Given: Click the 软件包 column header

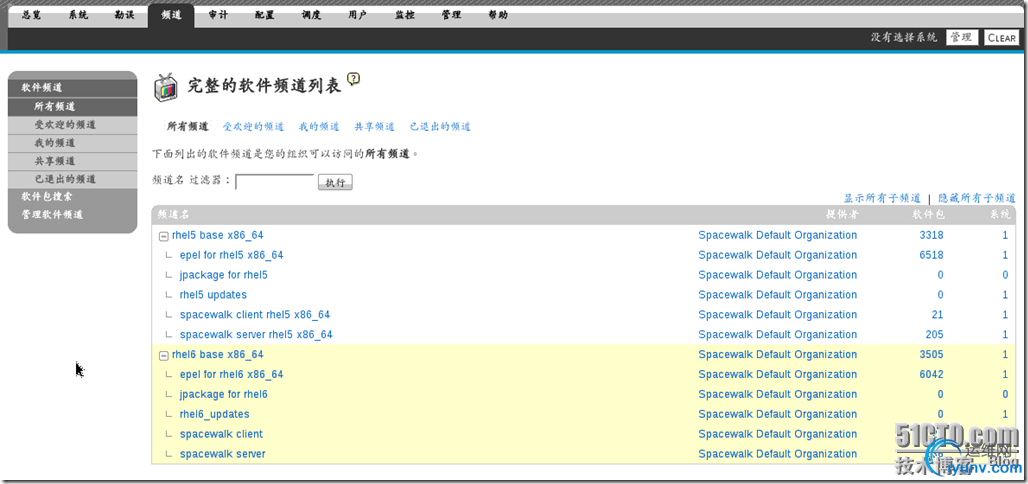Looking at the screenshot, I should tap(928, 214).
